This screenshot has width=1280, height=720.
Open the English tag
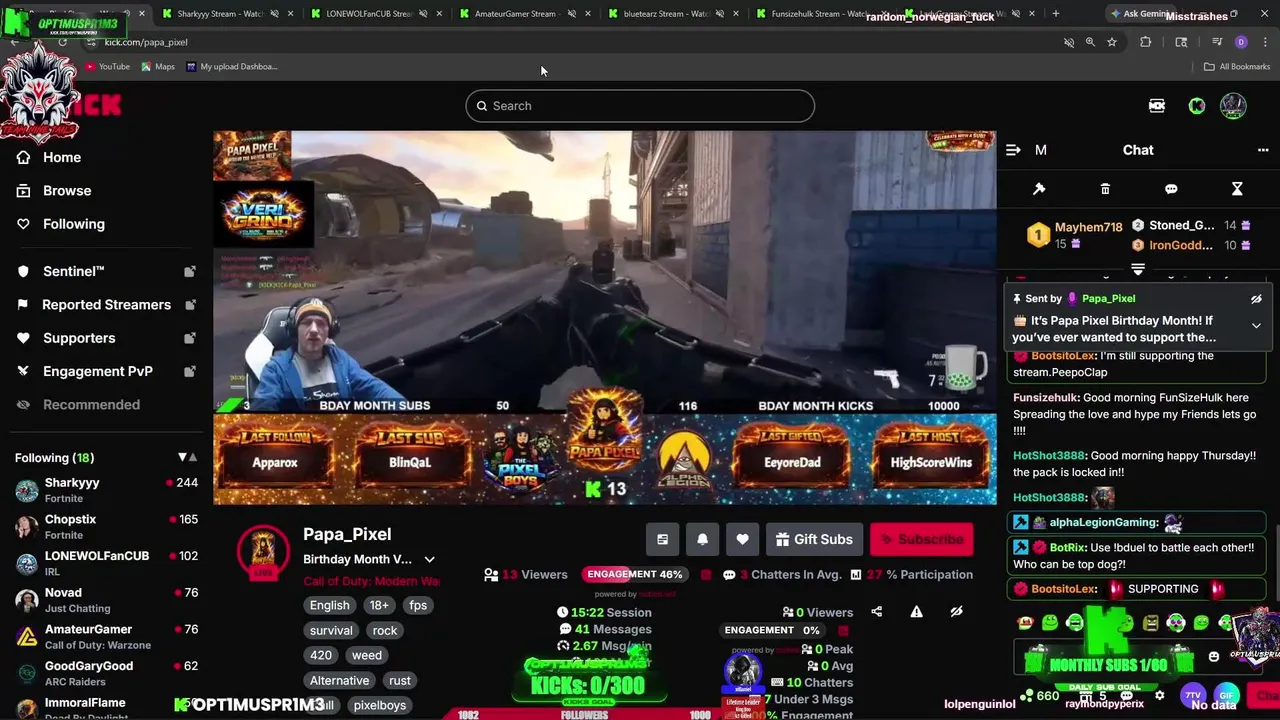pos(330,605)
